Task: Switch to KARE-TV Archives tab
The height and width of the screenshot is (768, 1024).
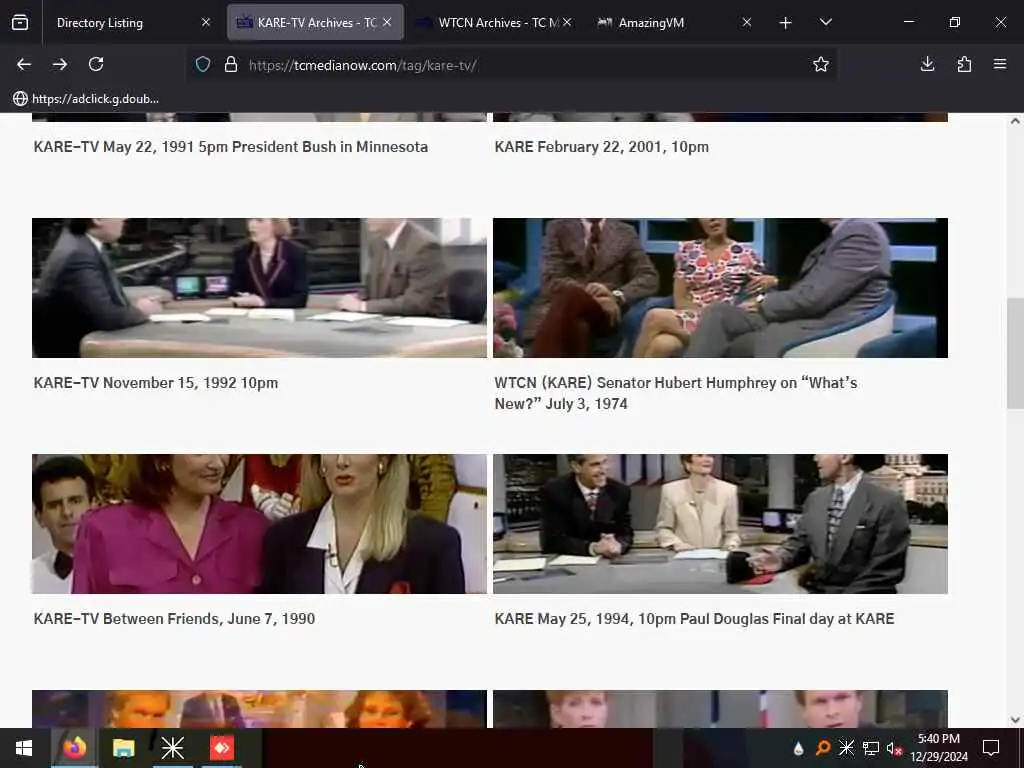Action: 315,22
